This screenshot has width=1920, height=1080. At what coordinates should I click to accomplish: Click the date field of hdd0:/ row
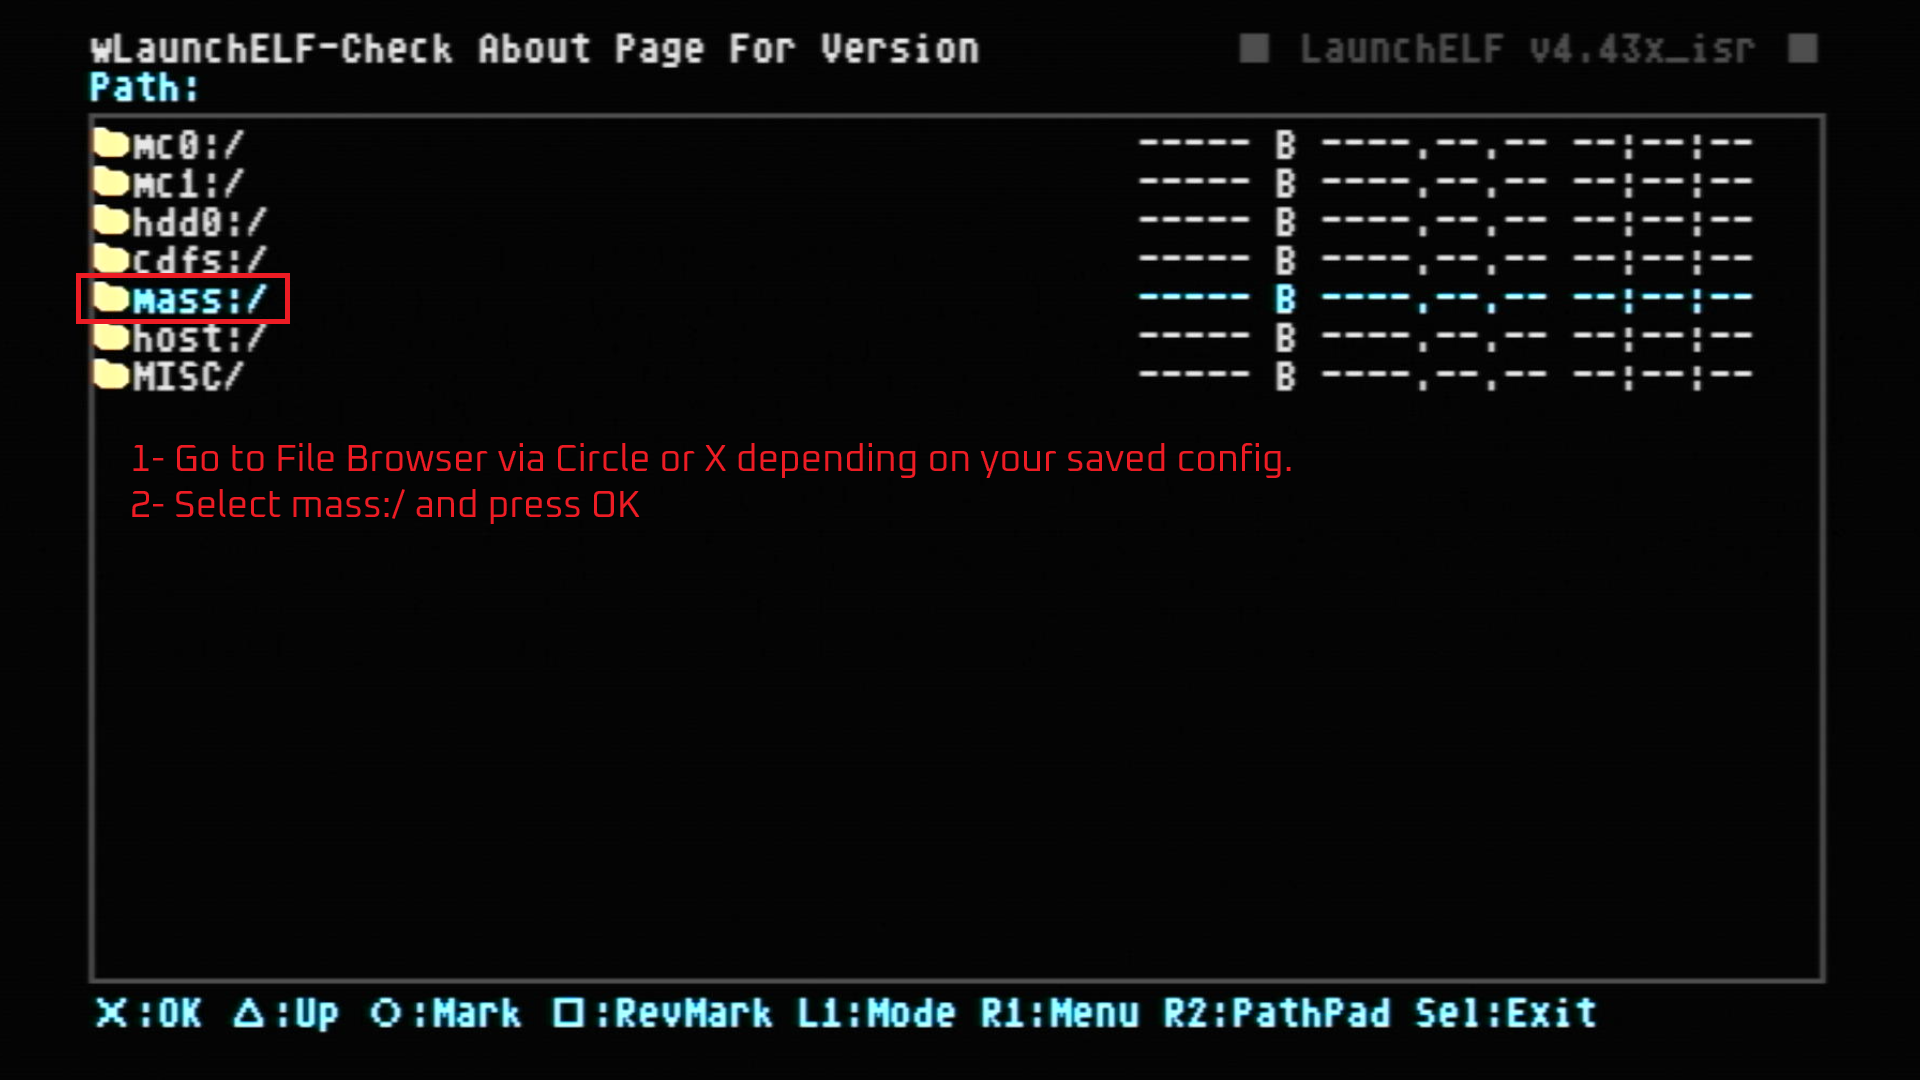click(x=1434, y=222)
